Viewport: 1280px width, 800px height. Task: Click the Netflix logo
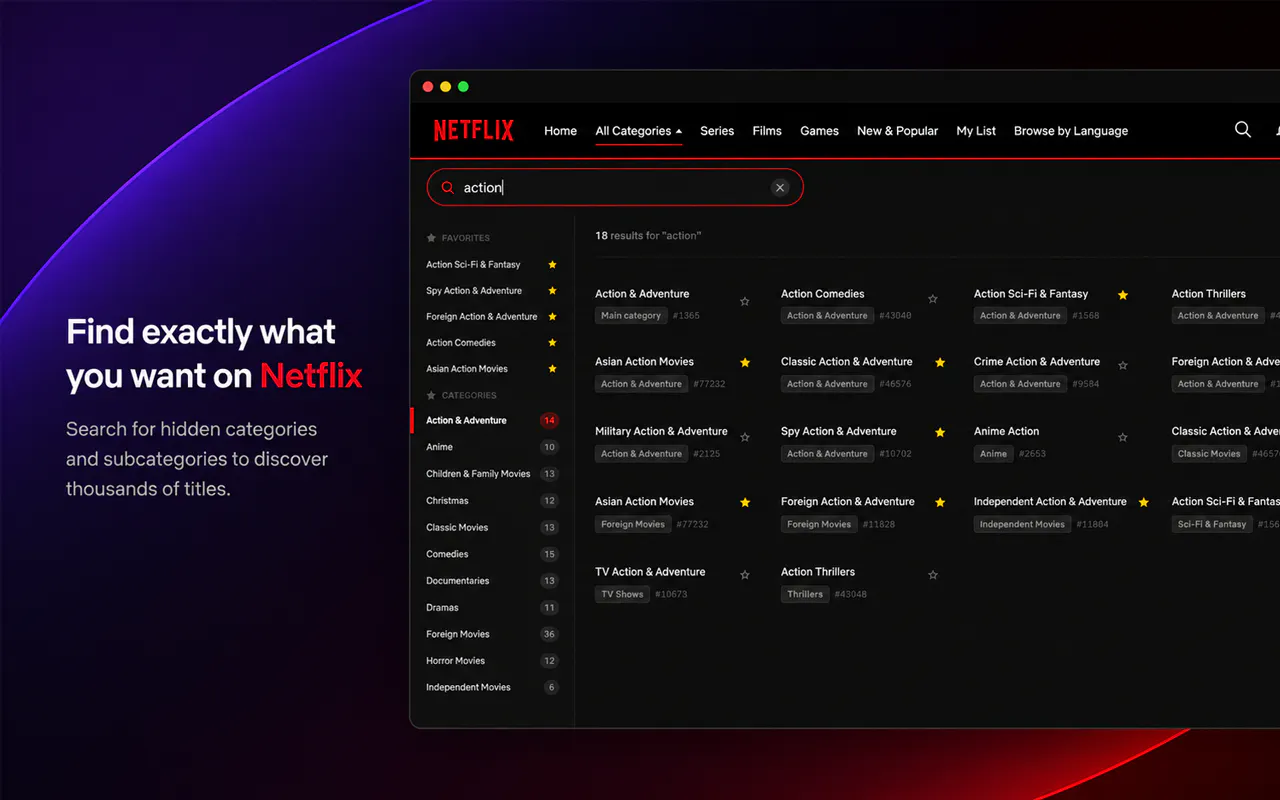pyautogui.click(x=473, y=131)
